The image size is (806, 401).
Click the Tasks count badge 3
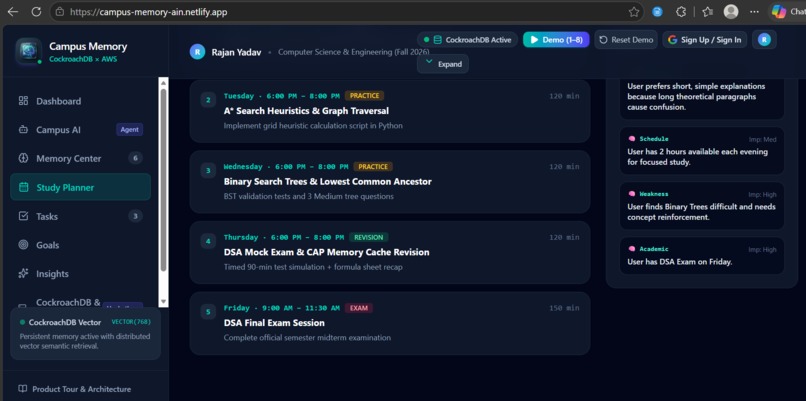[x=135, y=216]
